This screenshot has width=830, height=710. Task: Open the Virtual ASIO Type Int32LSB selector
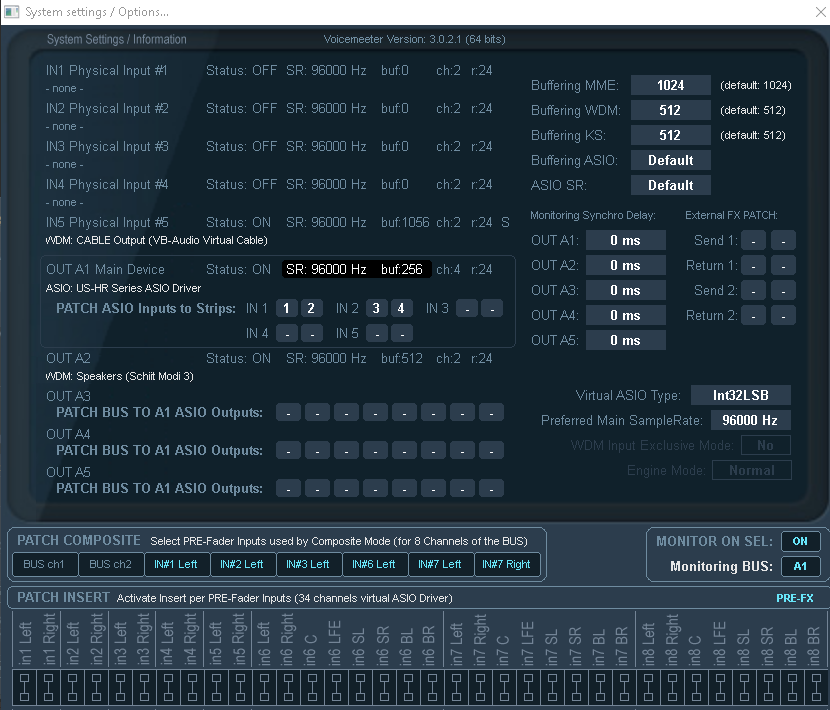click(740, 395)
